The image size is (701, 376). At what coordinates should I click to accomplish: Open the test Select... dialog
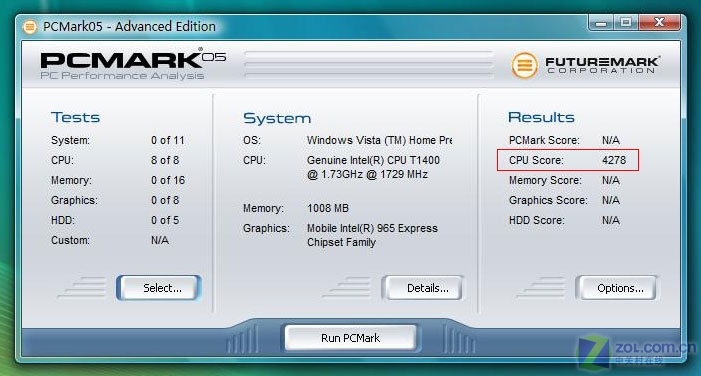click(x=159, y=288)
